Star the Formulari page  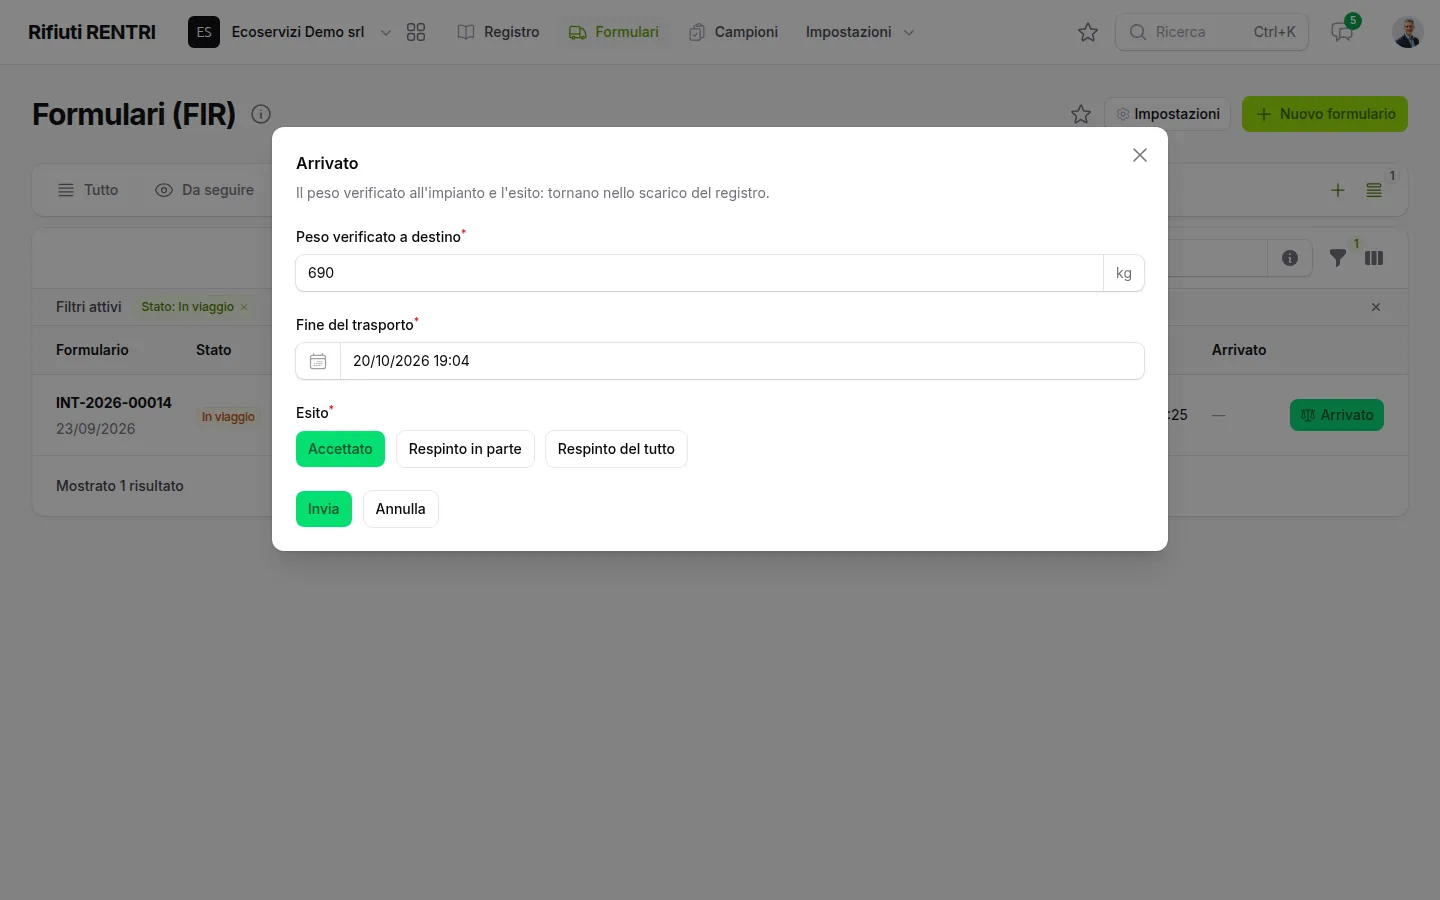1081,114
